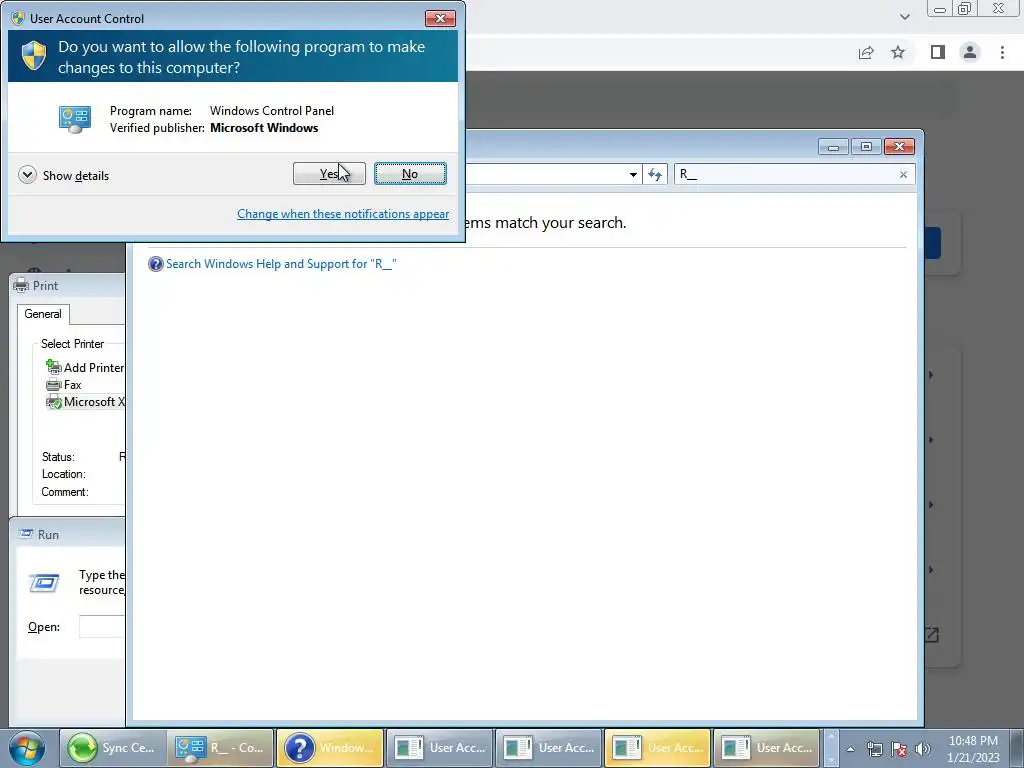
Task: Open Change when these notifications appear link
Action: coord(343,214)
